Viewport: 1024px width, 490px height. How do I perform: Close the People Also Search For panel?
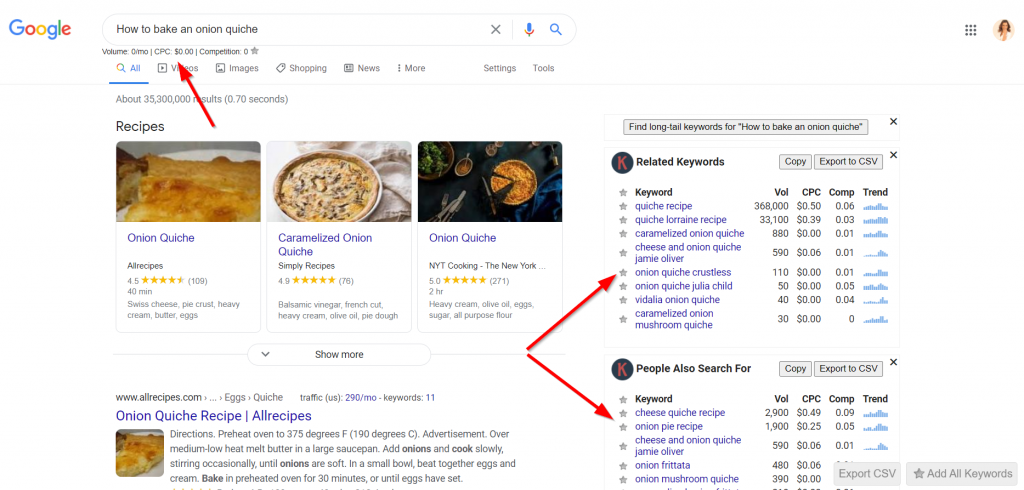[x=893, y=362]
